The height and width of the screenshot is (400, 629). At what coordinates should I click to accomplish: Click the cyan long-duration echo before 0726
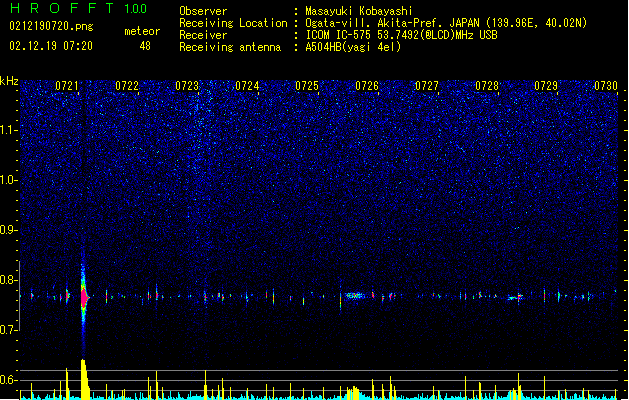click(354, 296)
